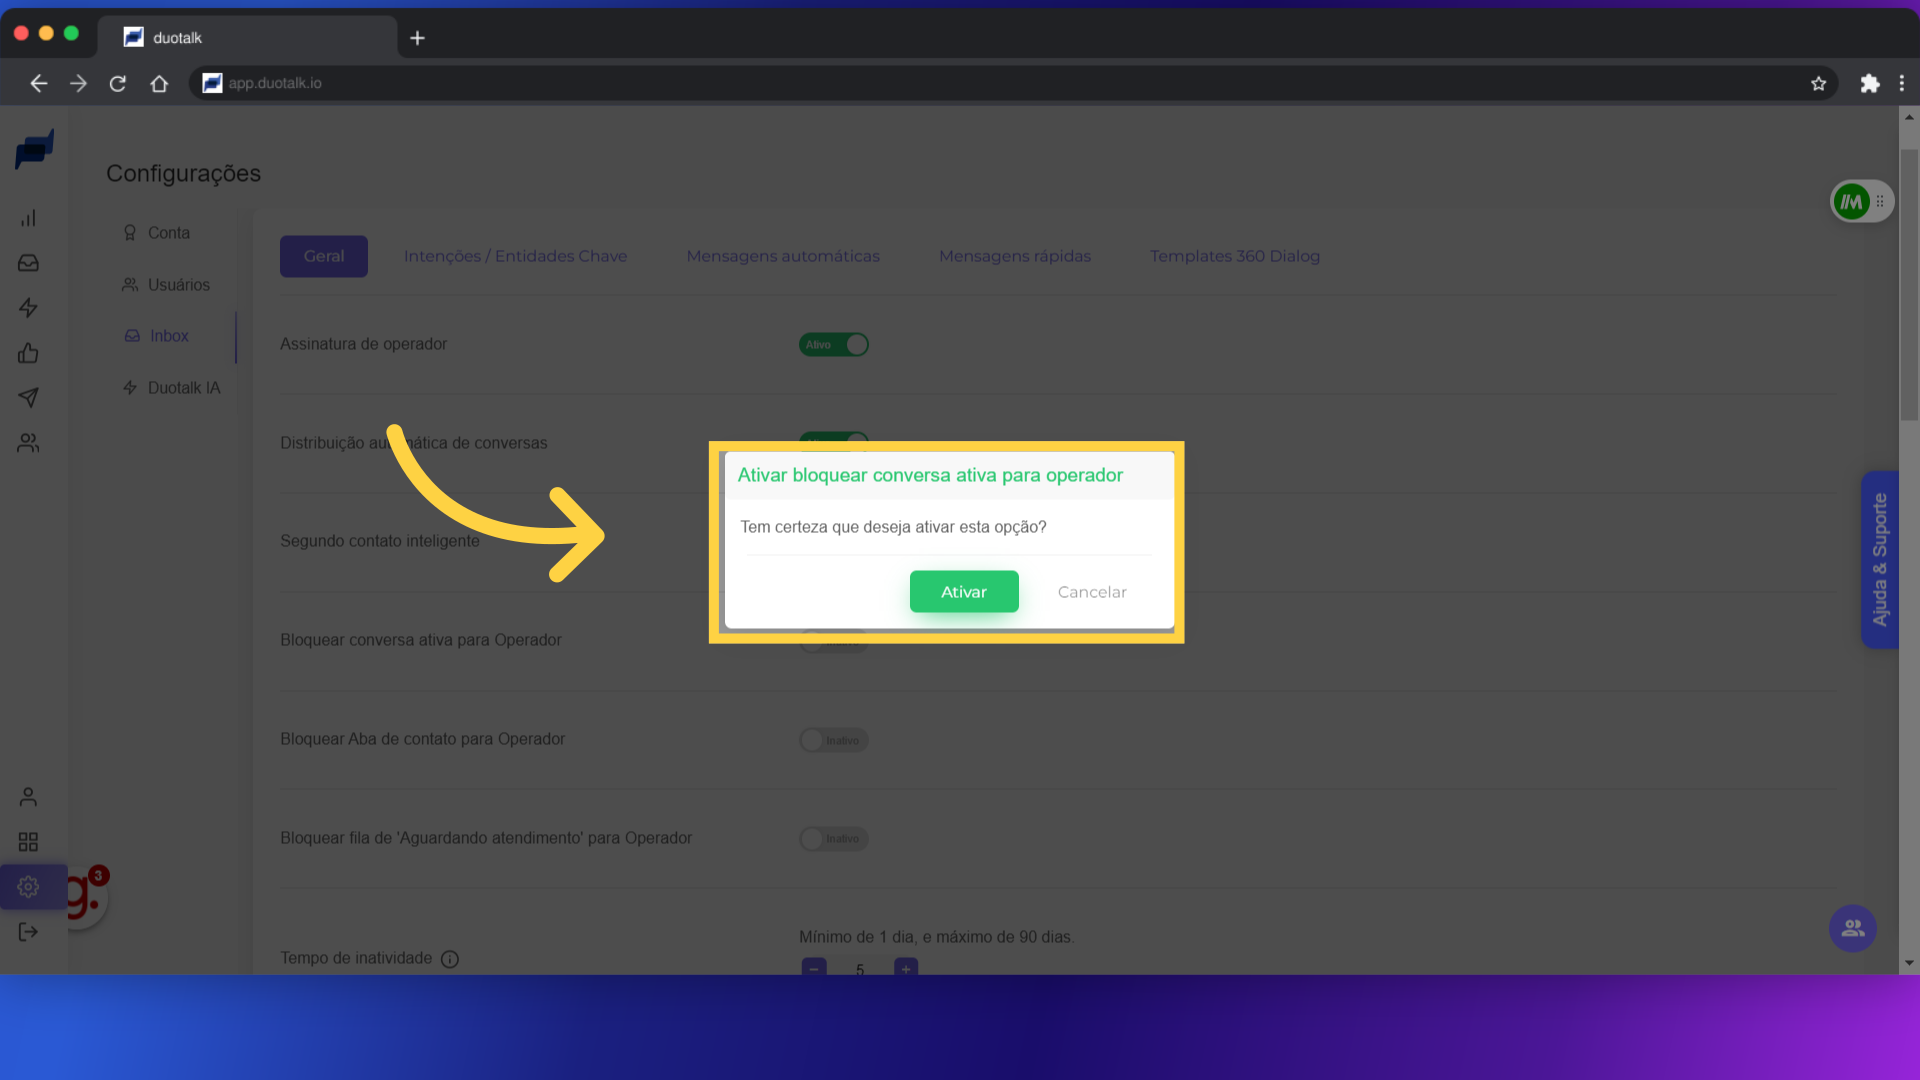Open the inbox tray sidebar icon

tap(28, 263)
